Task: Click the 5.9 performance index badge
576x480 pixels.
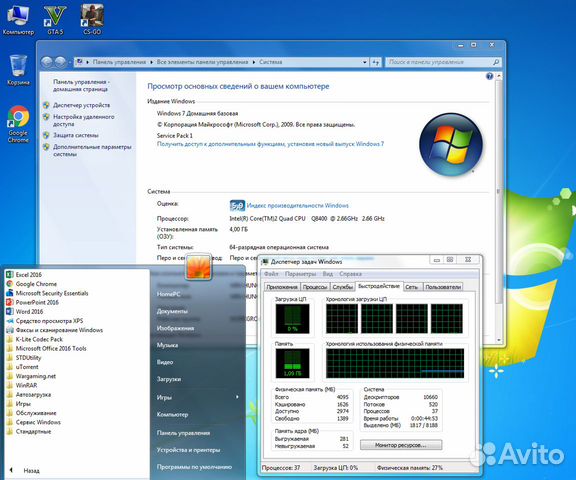Action: coord(237,206)
